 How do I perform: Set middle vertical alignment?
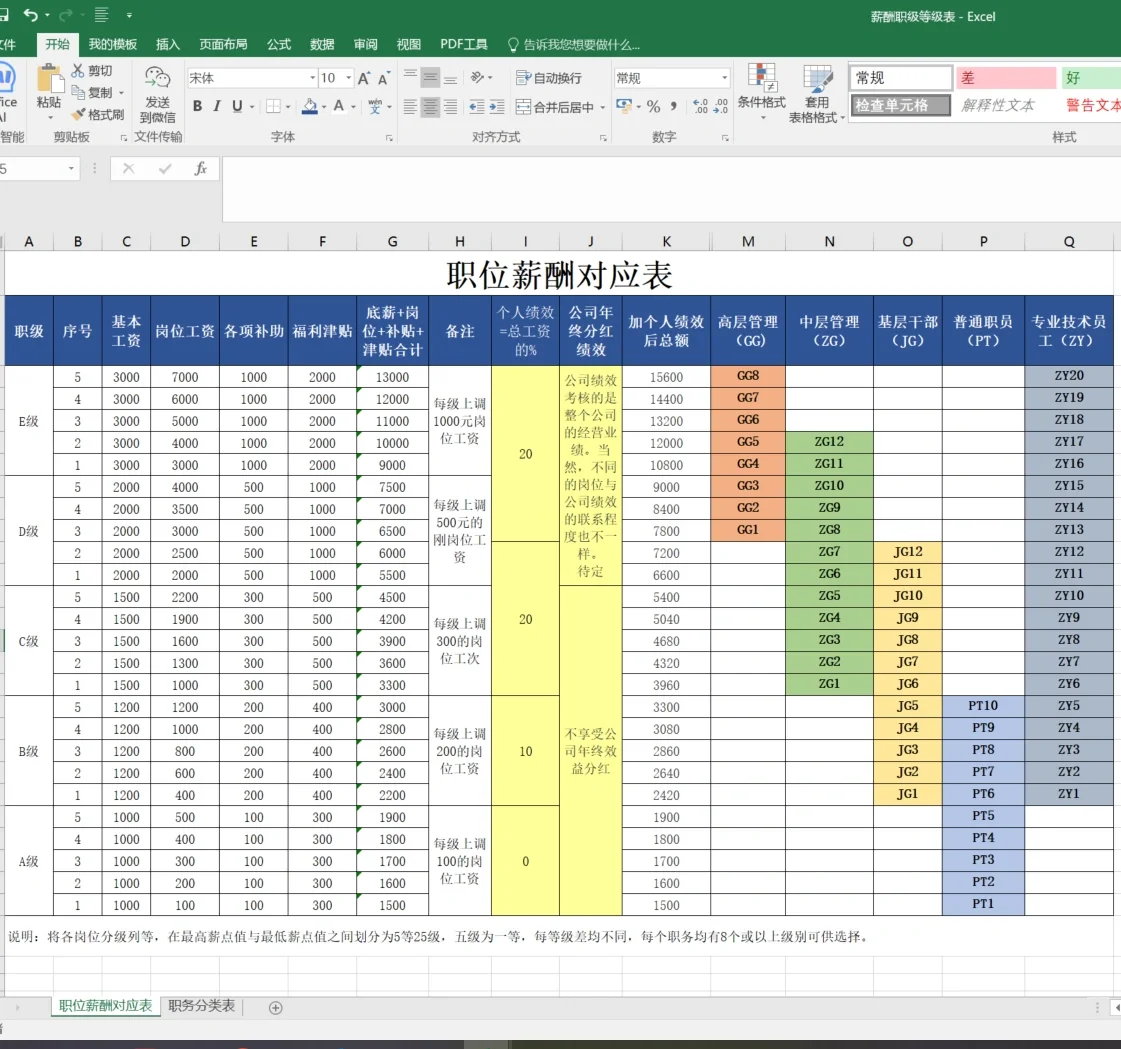click(x=430, y=77)
